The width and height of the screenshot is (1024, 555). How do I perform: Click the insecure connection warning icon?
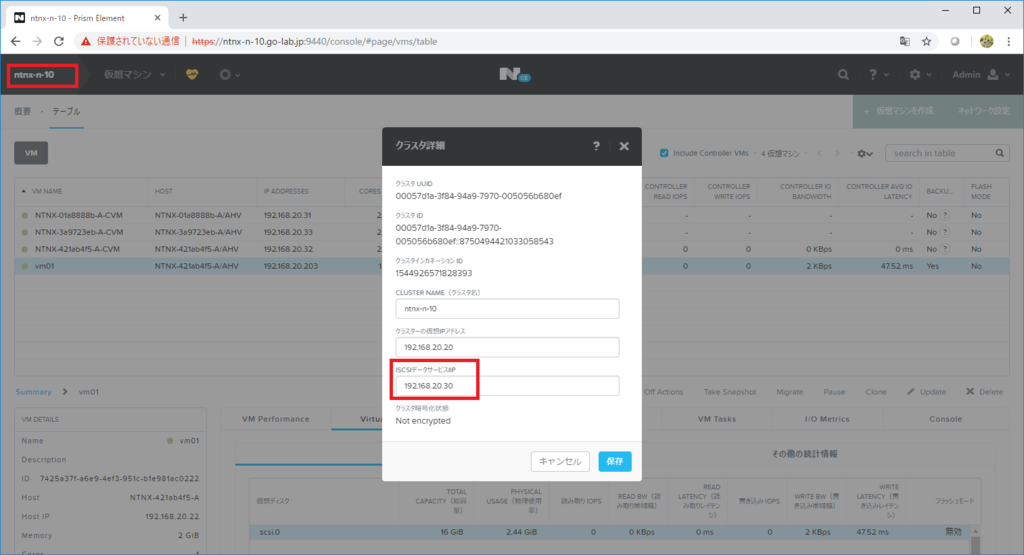(x=86, y=41)
